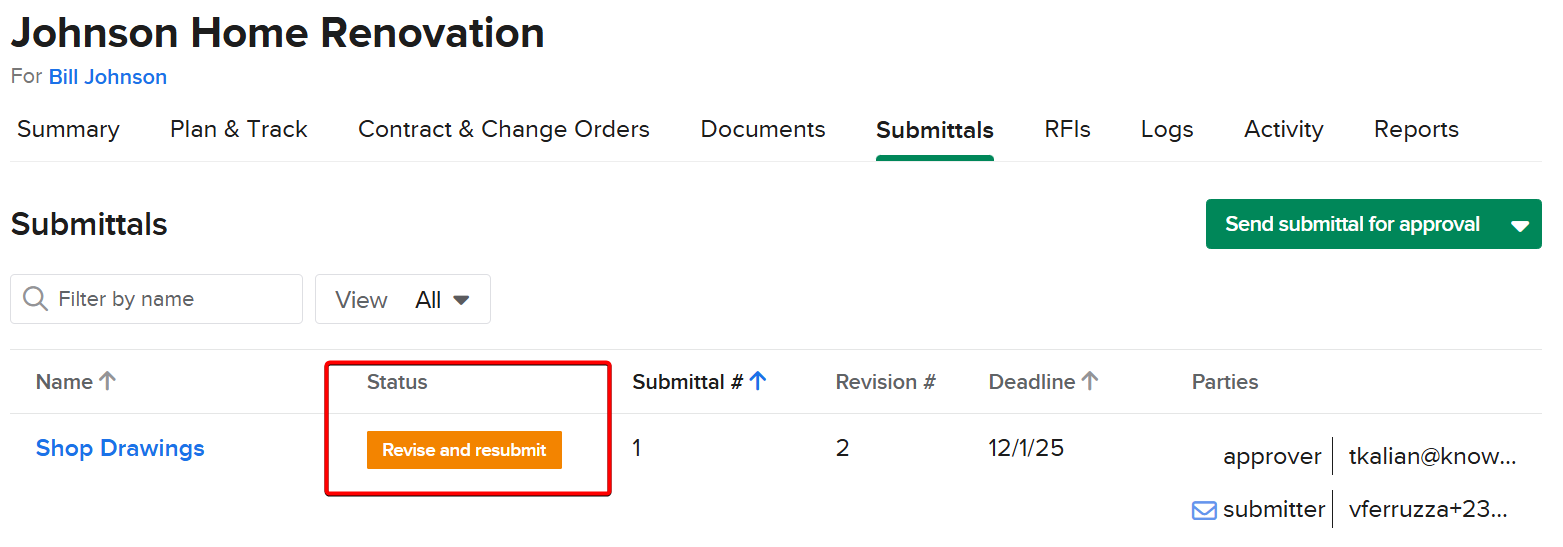The width and height of the screenshot is (1563, 547).
Task: Switch to Plan & Track tab
Action: tap(239, 130)
